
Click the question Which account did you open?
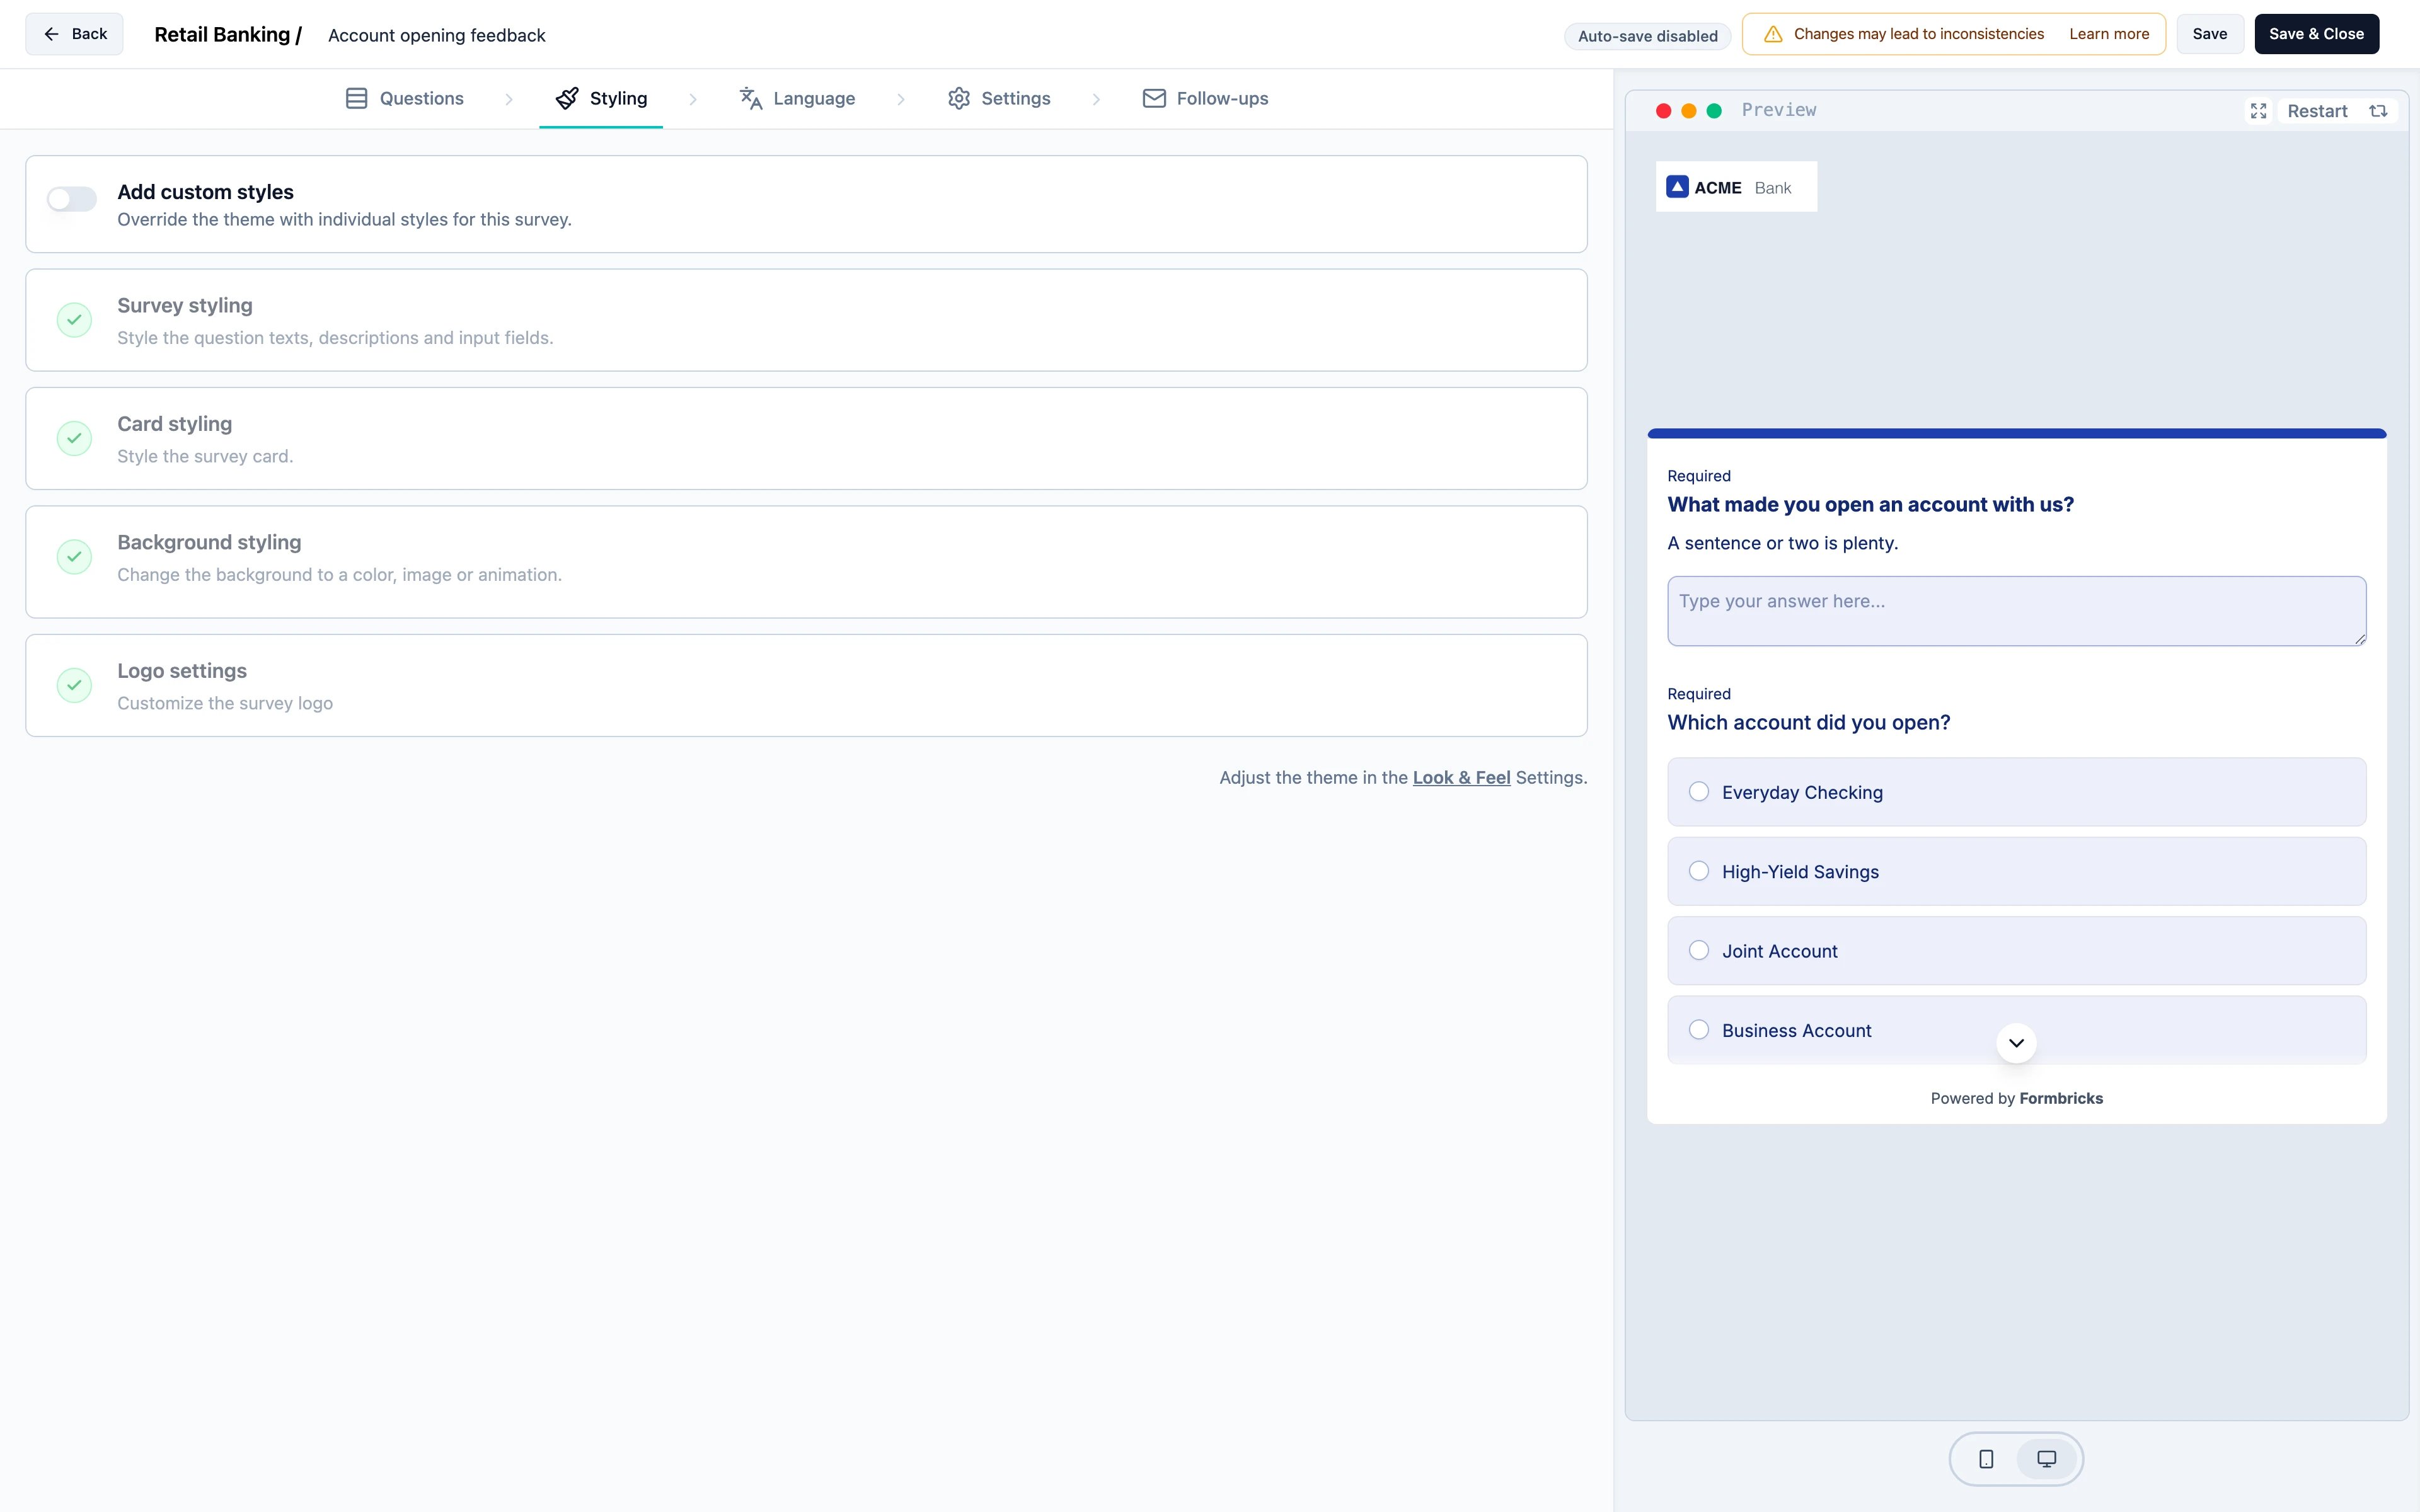pyautogui.click(x=1808, y=722)
